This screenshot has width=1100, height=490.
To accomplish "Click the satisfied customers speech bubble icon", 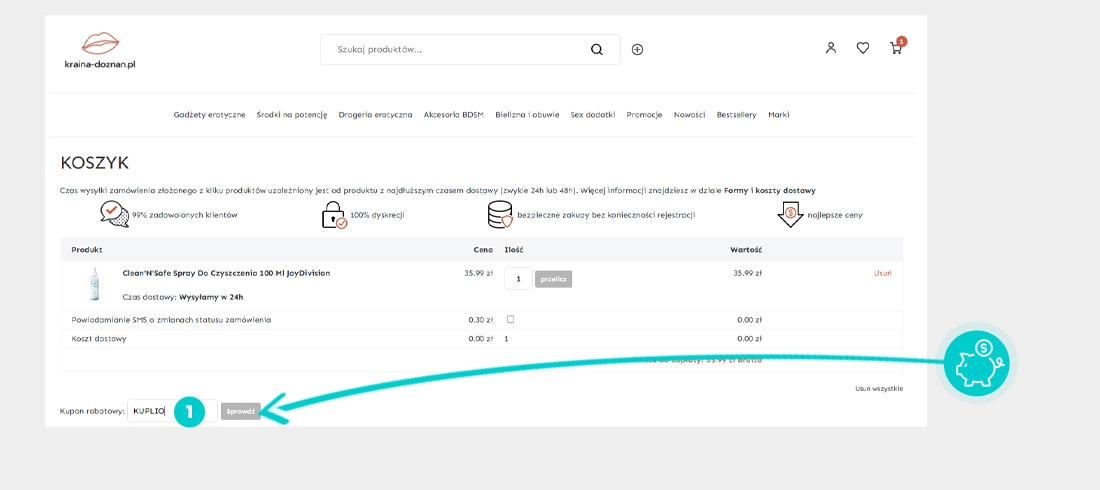I will click(114, 214).
